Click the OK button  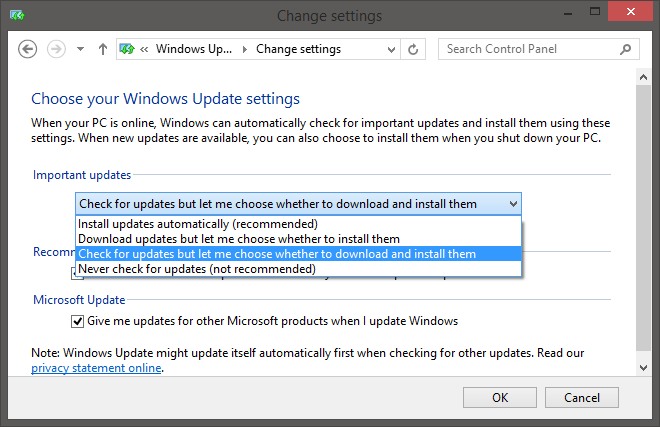point(500,398)
